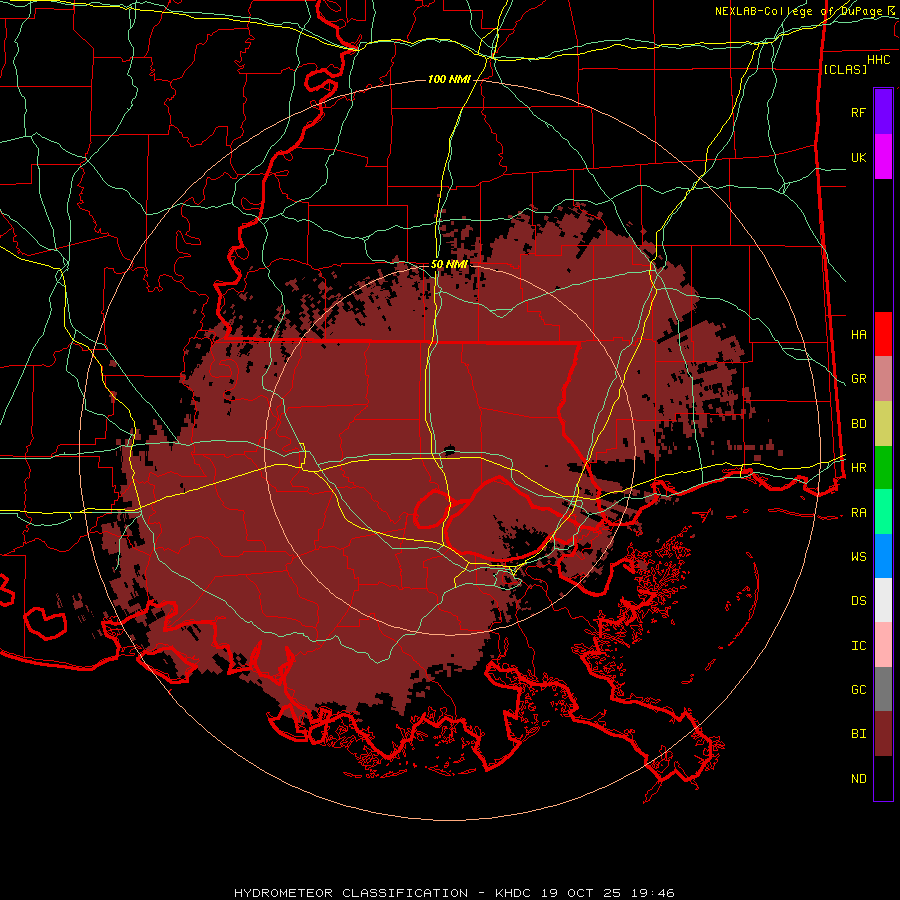Click the 100 NMI range ring label

tap(449, 79)
